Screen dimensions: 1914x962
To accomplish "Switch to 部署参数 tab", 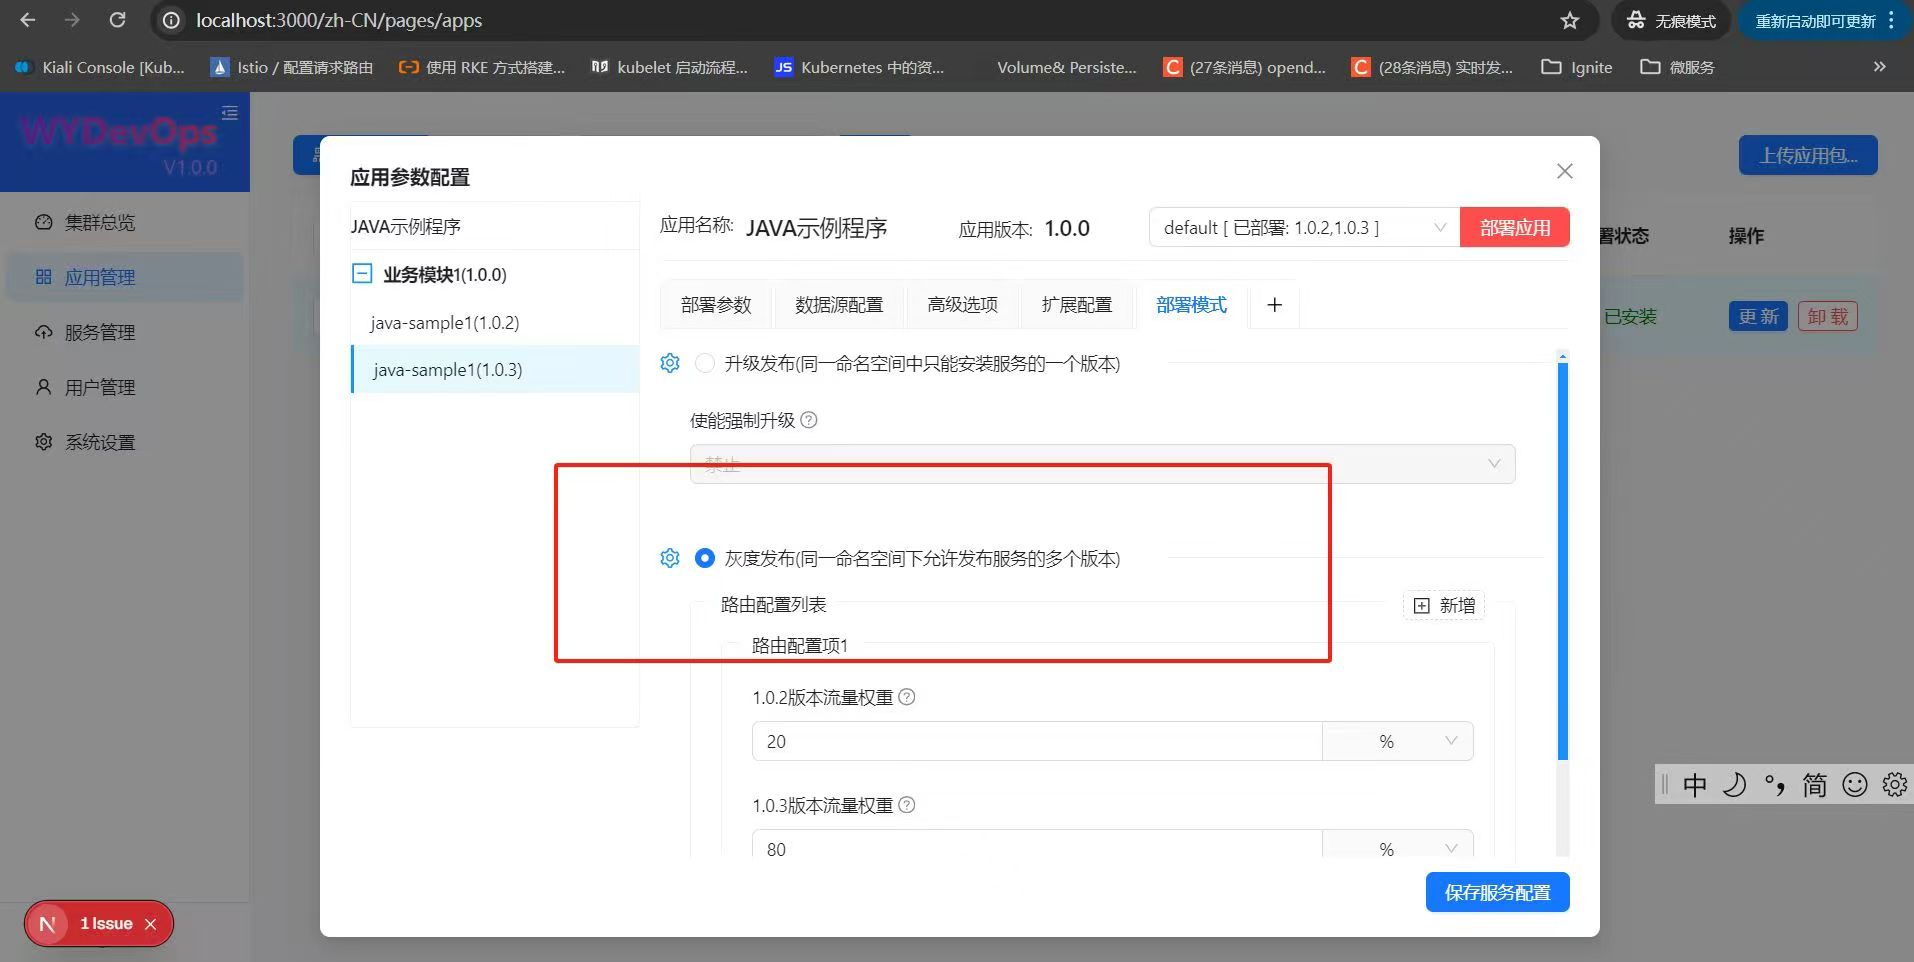I will pyautogui.click(x=716, y=305).
